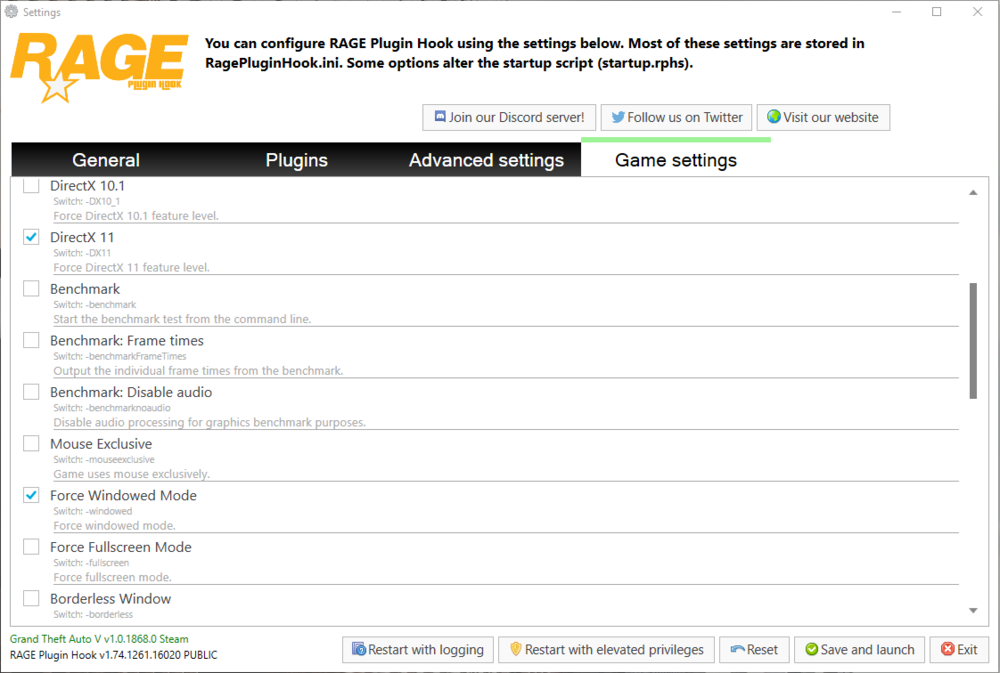Enable Mouse Exclusive mode
1000x673 pixels.
[30, 443]
